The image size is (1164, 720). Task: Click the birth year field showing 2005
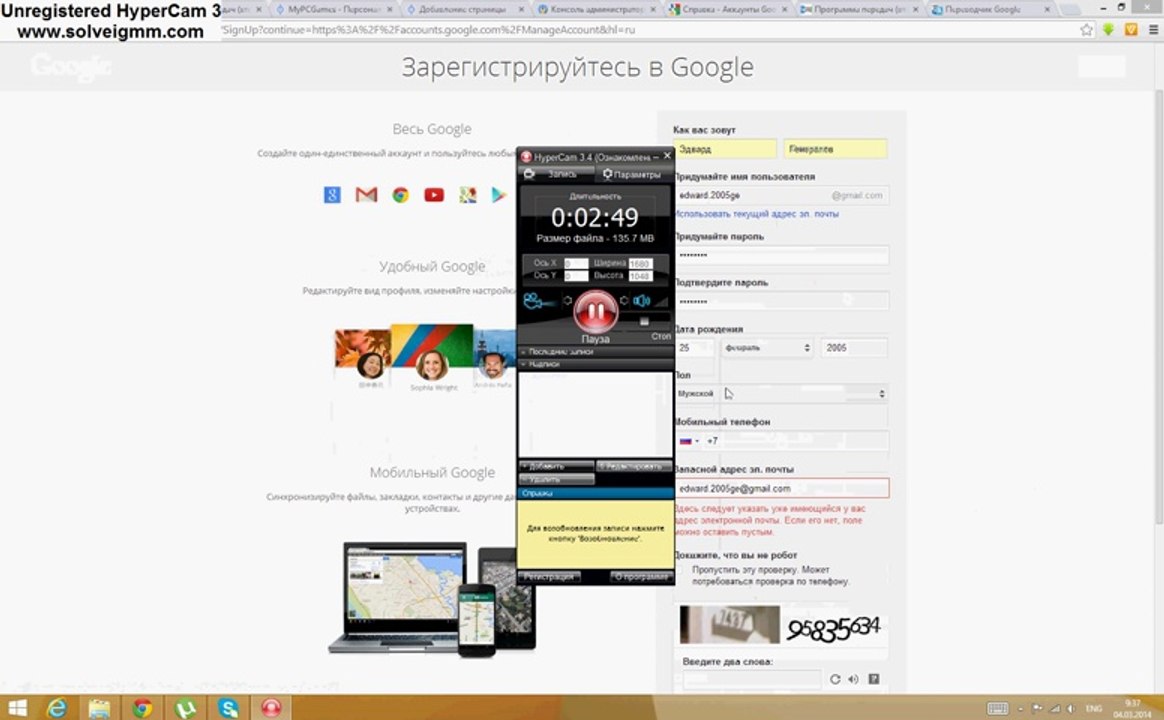click(x=854, y=347)
